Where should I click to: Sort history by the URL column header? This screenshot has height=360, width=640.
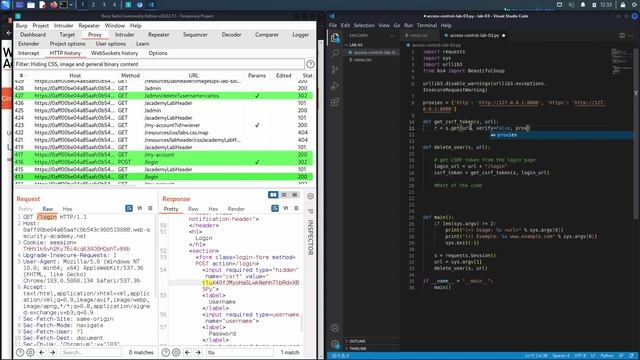193,76
